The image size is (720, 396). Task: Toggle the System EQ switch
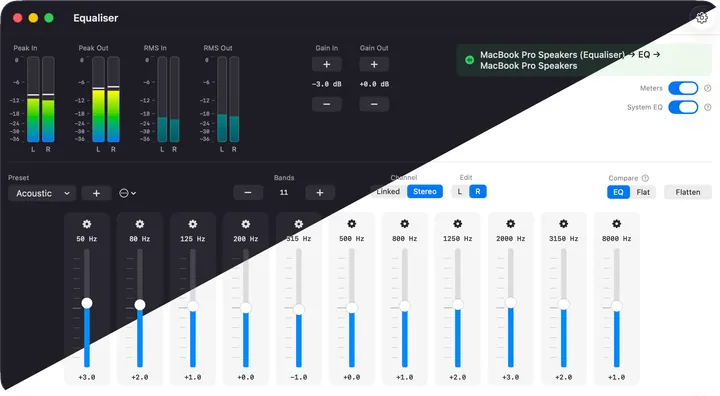683,107
